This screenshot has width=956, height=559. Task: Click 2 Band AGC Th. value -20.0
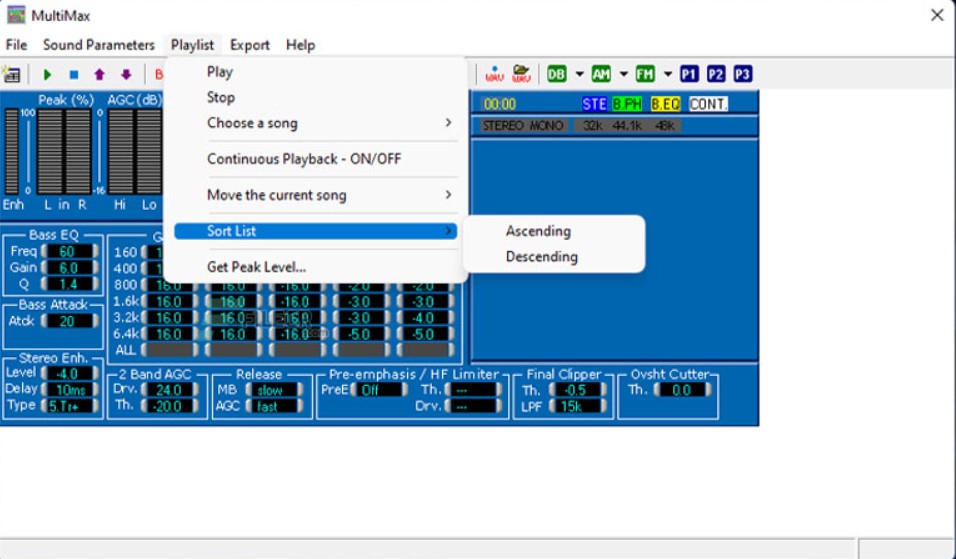(x=169, y=406)
